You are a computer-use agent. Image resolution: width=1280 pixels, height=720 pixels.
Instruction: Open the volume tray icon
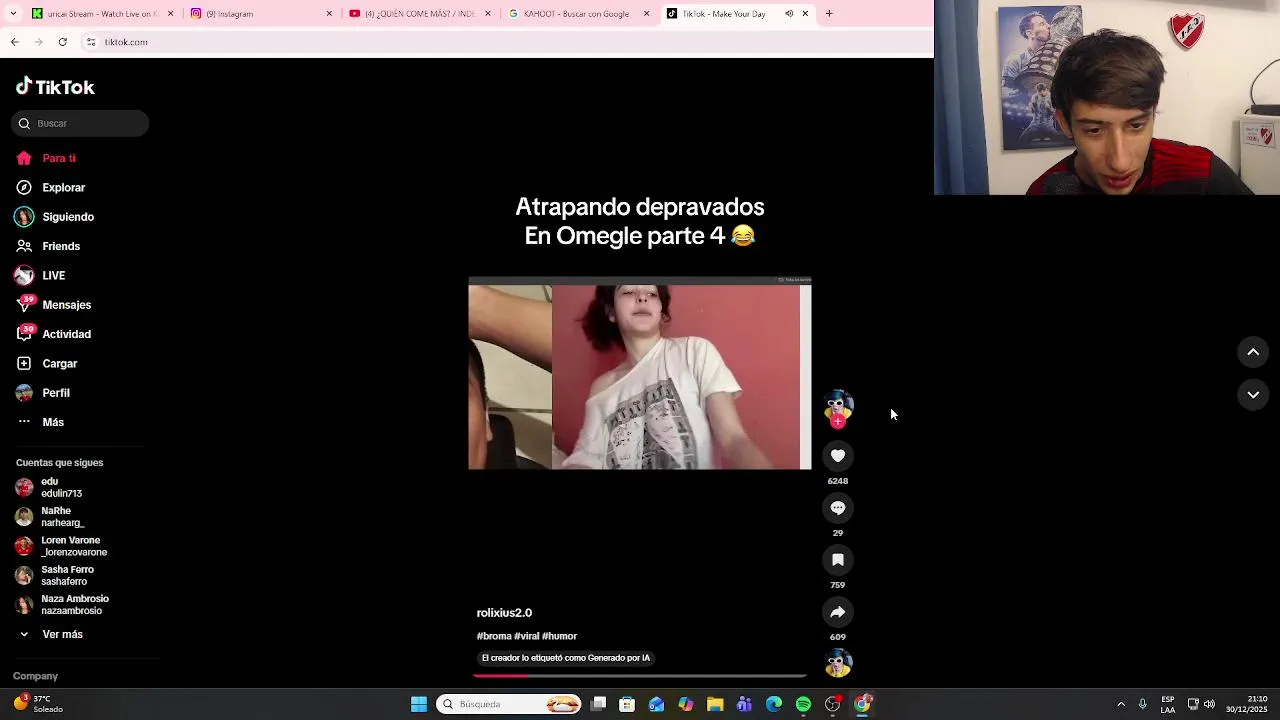click(x=1209, y=704)
